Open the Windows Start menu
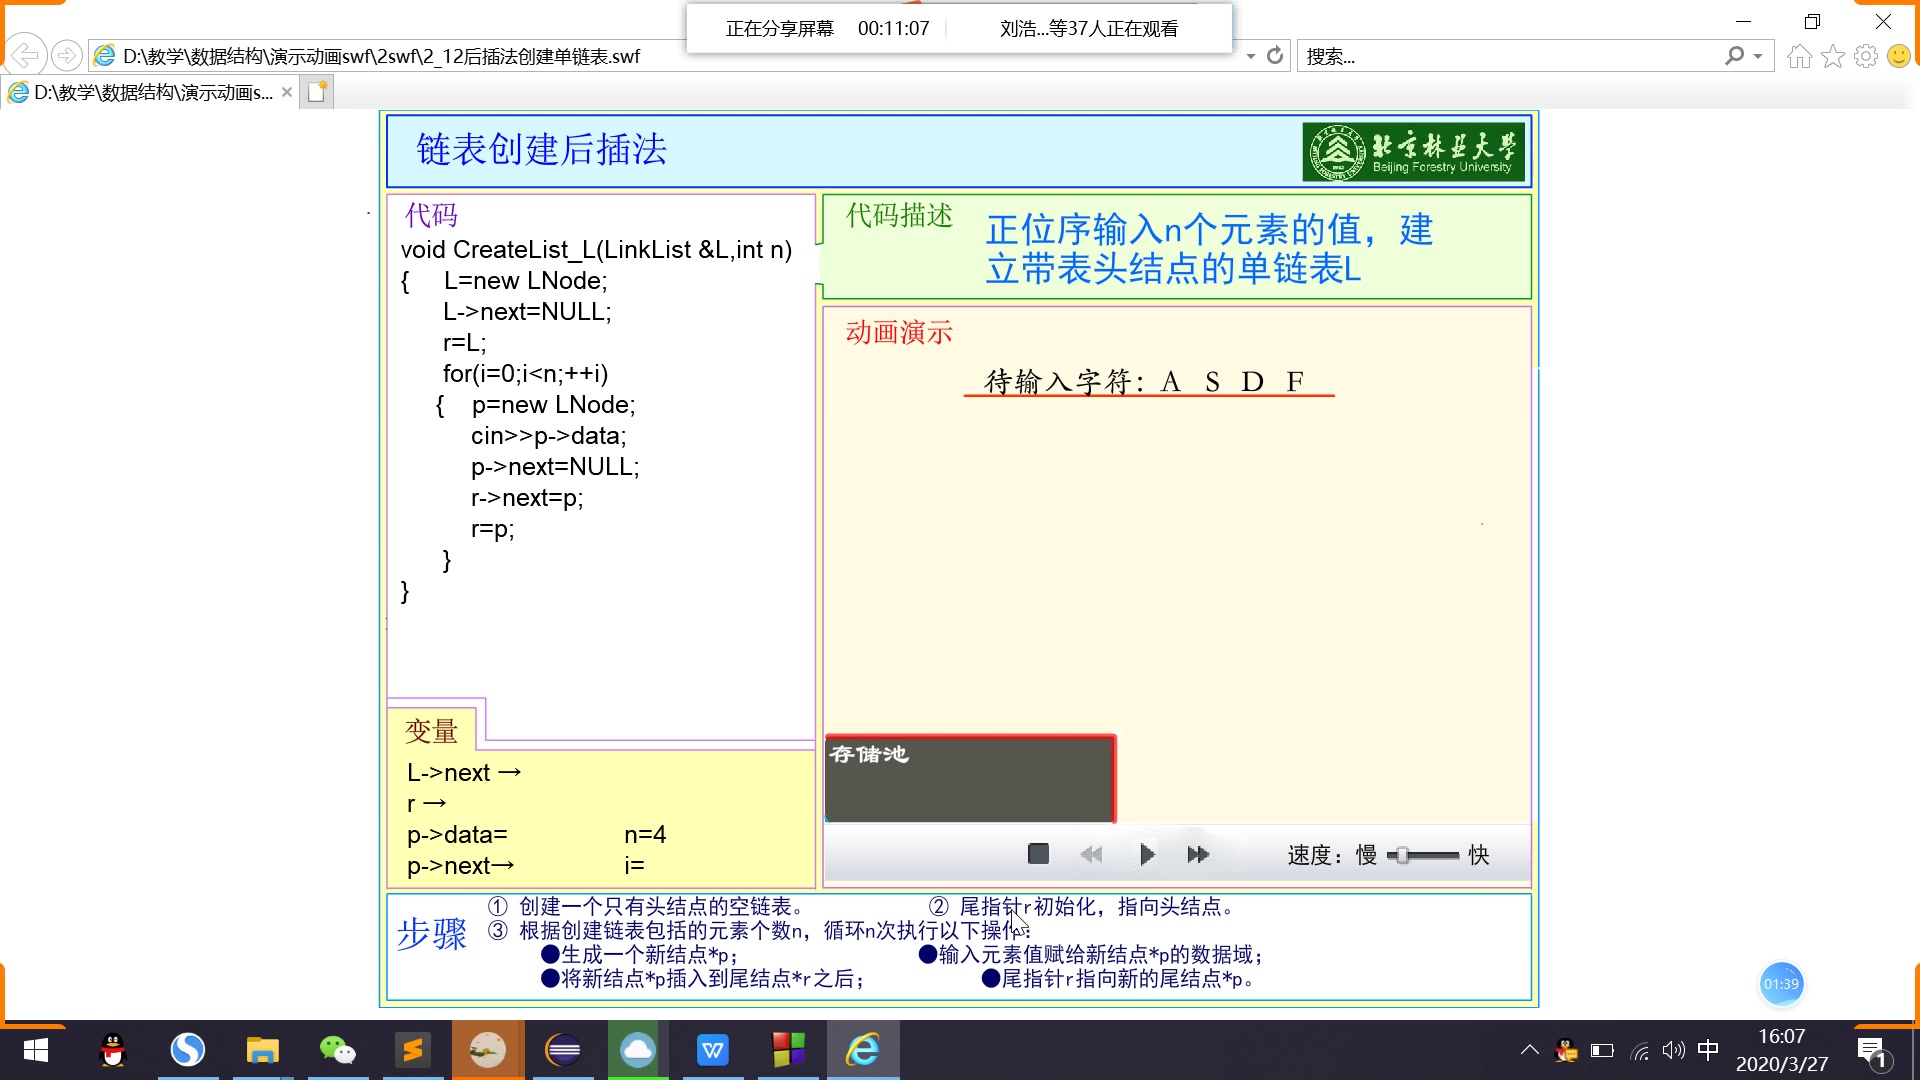The width and height of the screenshot is (1920, 1080). pos(35,1050)
